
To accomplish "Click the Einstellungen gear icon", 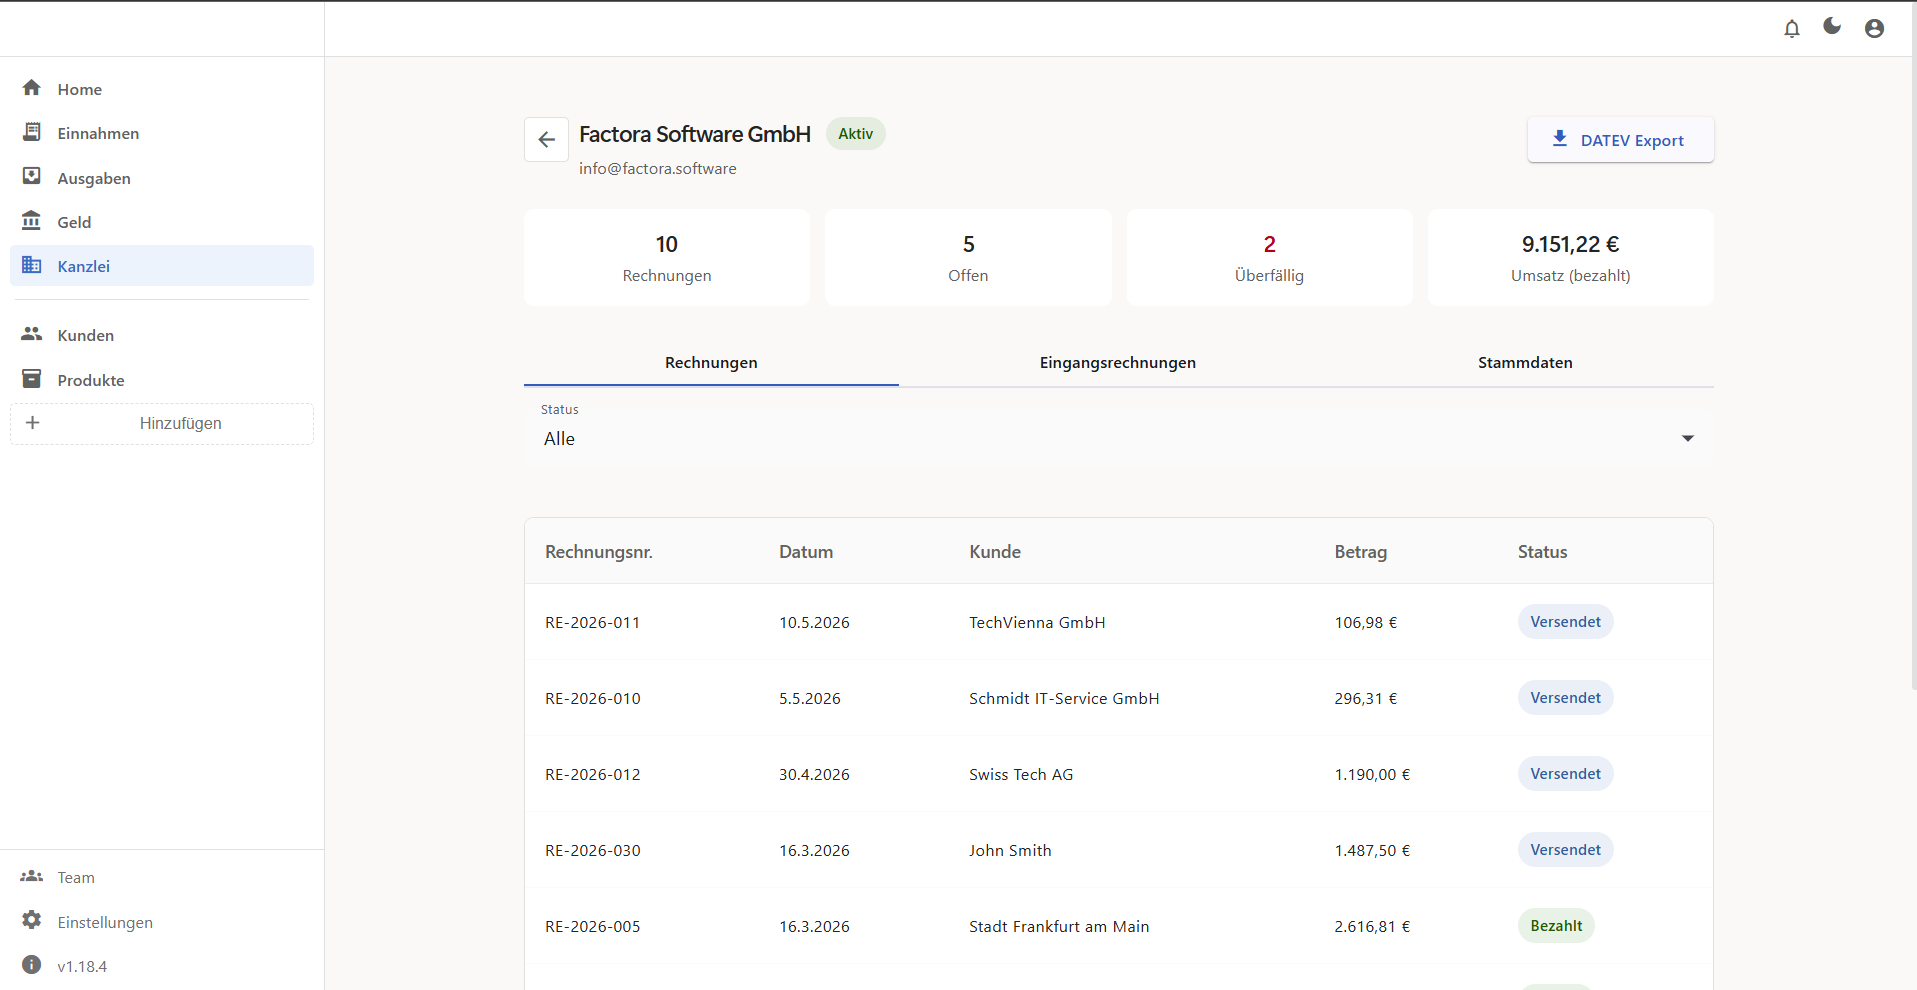I will point(32,920).
